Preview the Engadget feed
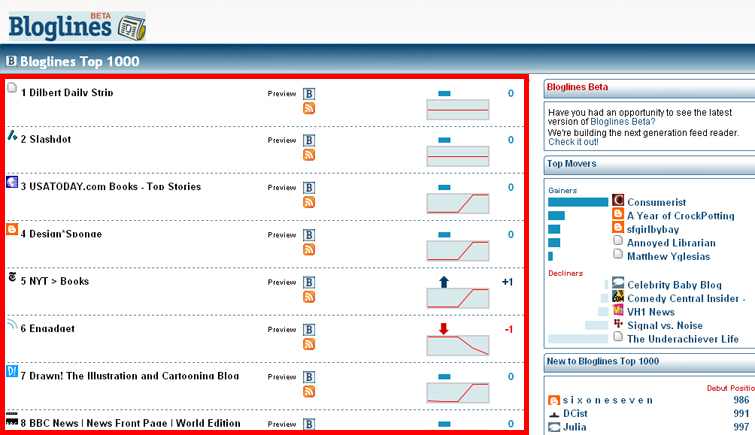The image size is (755, 435). 282,330
